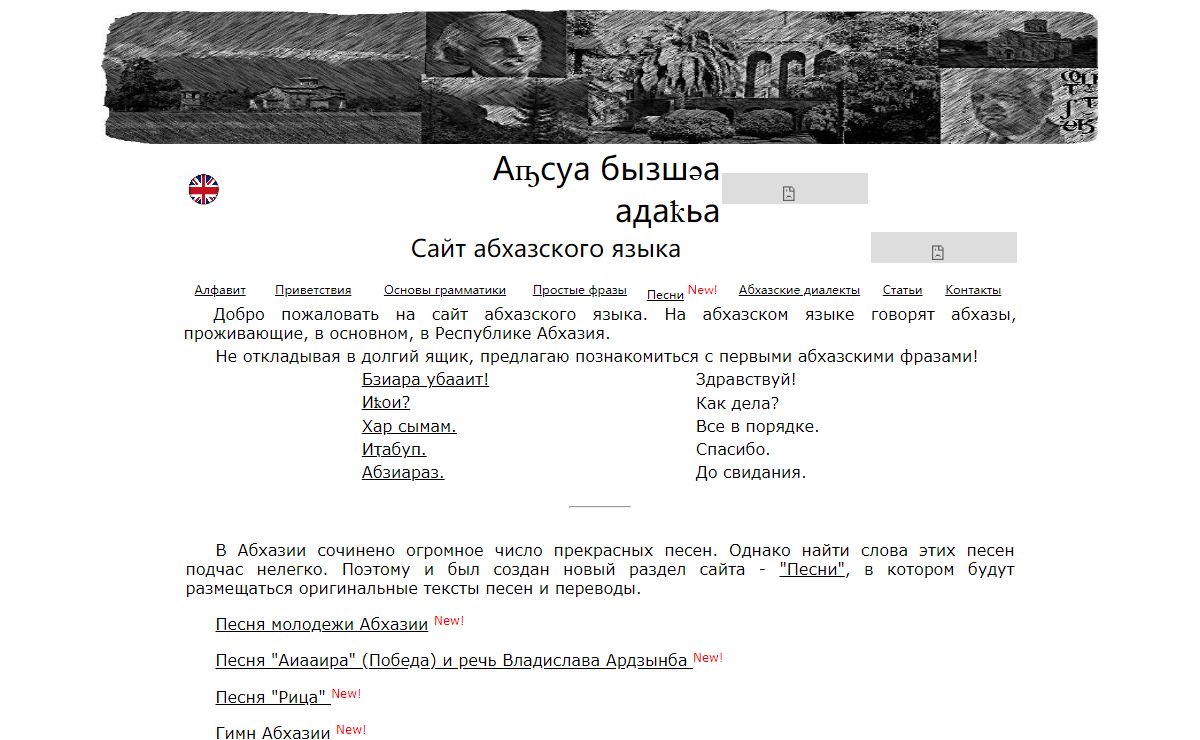Click the broken image placeholder beside the Abkhaz title
The height and width of the screenshot is (740, 1200).
pos(795,189)
